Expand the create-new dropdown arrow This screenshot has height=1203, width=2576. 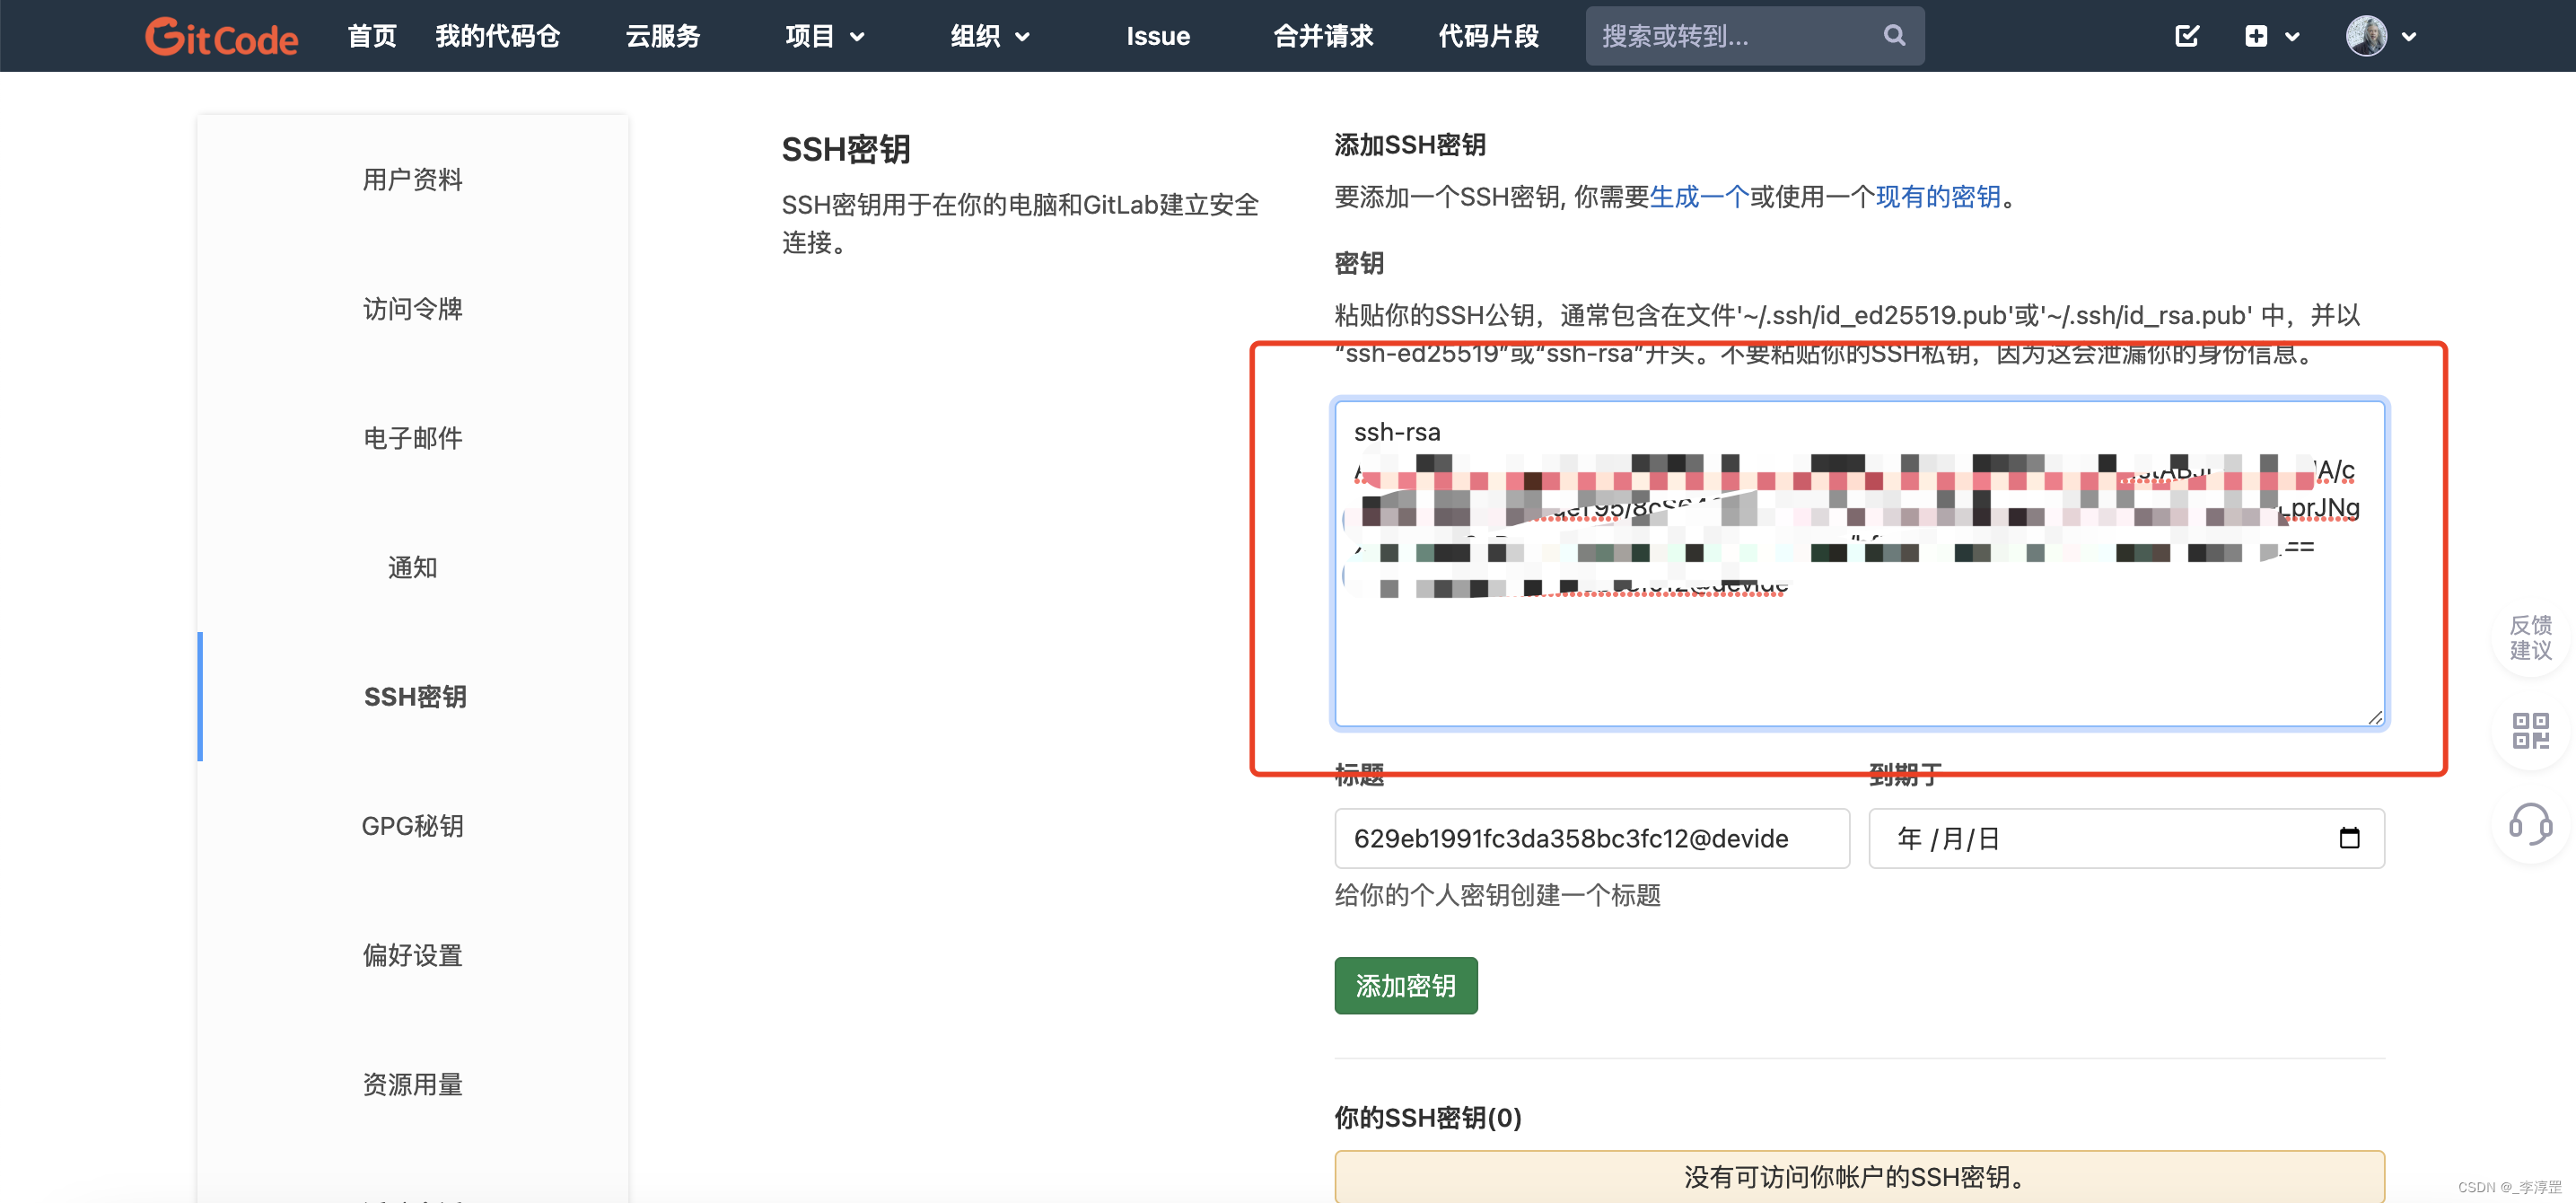pyautogui.click(x=2293, y=37)
